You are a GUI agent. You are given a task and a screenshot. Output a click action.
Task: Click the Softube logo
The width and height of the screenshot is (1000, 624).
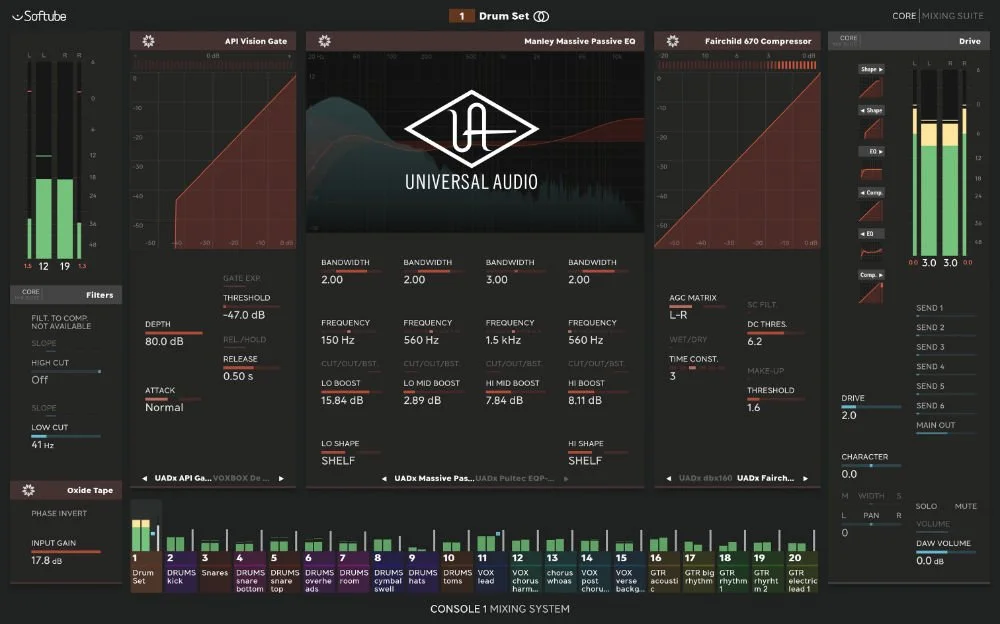pyautogui.click(x=40, y=16)
